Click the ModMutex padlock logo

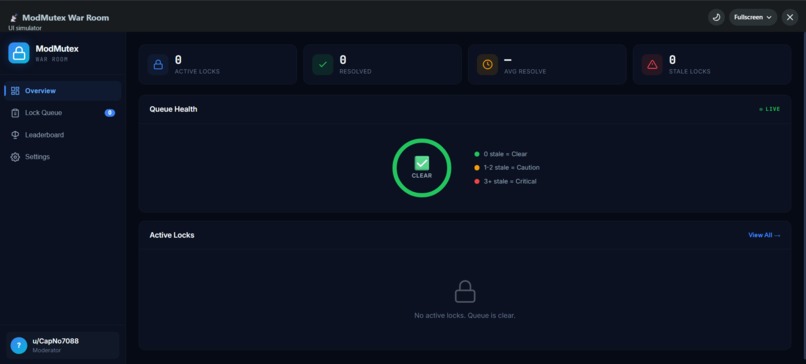coord(19,53)
